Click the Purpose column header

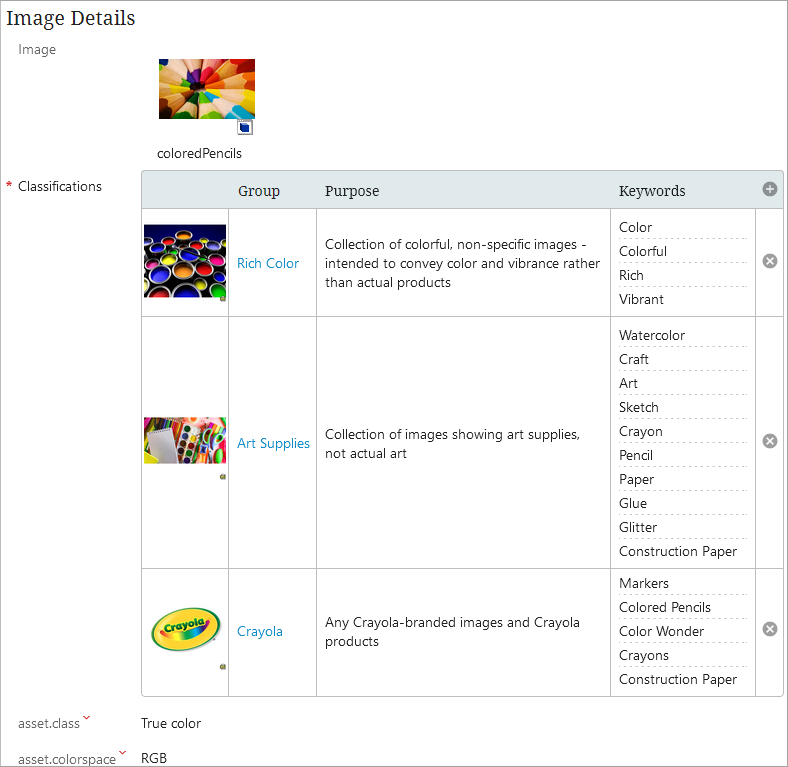point(352,190)
